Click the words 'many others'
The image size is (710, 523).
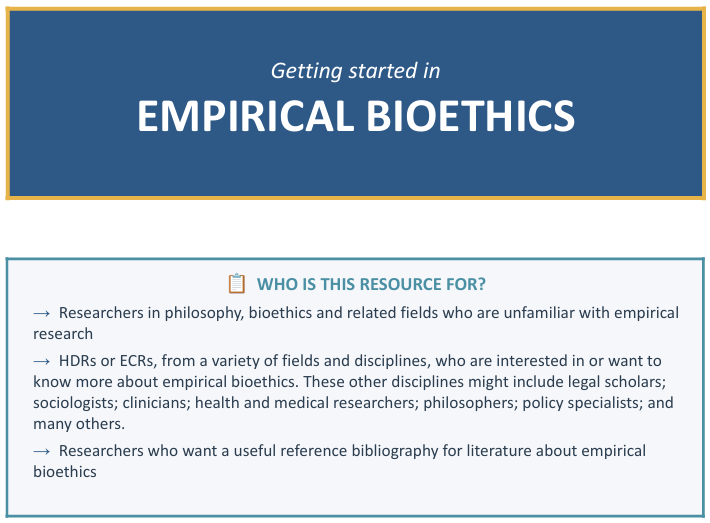[78, 424]
